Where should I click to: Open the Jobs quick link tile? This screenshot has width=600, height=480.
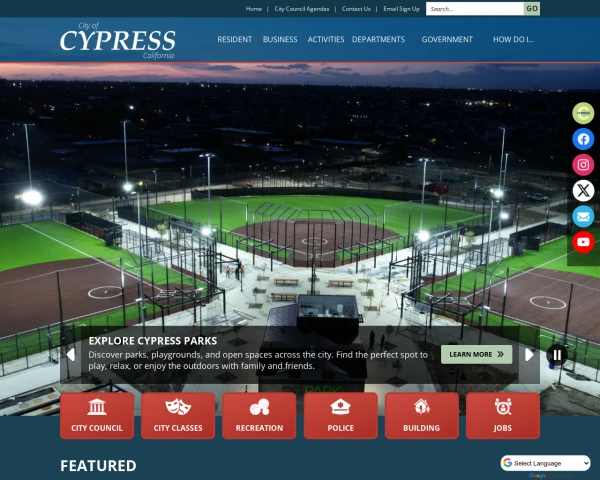(503, 415)
